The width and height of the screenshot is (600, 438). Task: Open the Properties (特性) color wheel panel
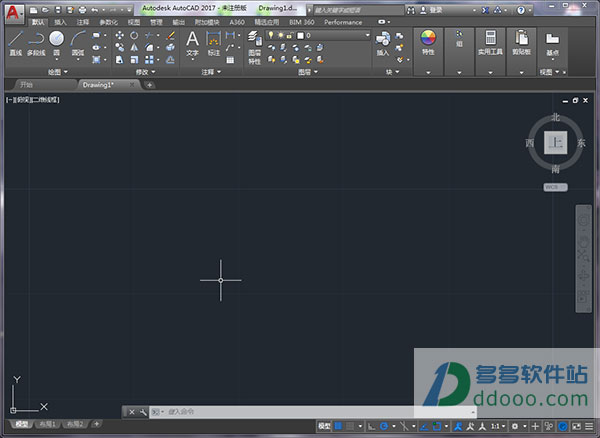click(428, 42)
